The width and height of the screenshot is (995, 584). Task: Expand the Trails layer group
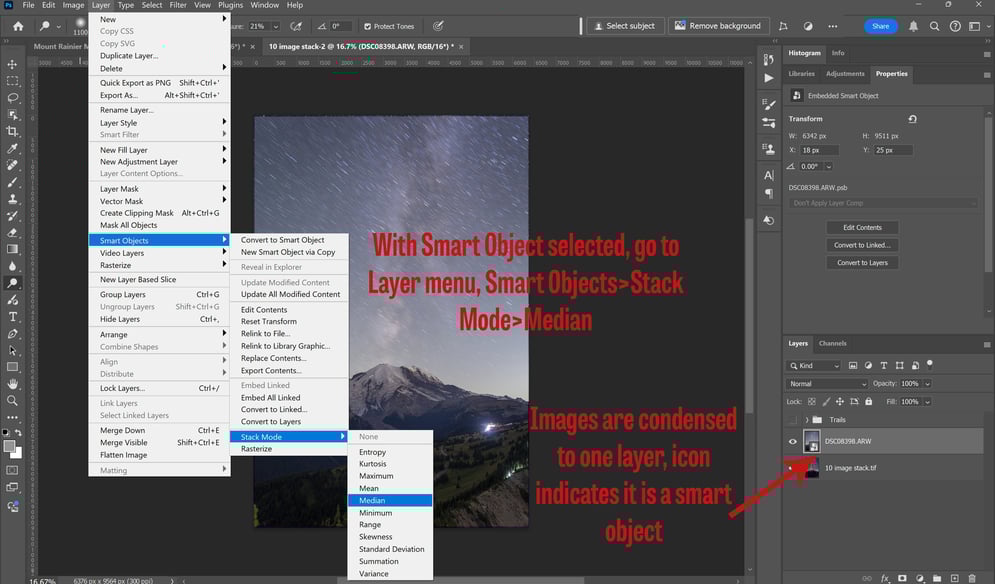807,420
